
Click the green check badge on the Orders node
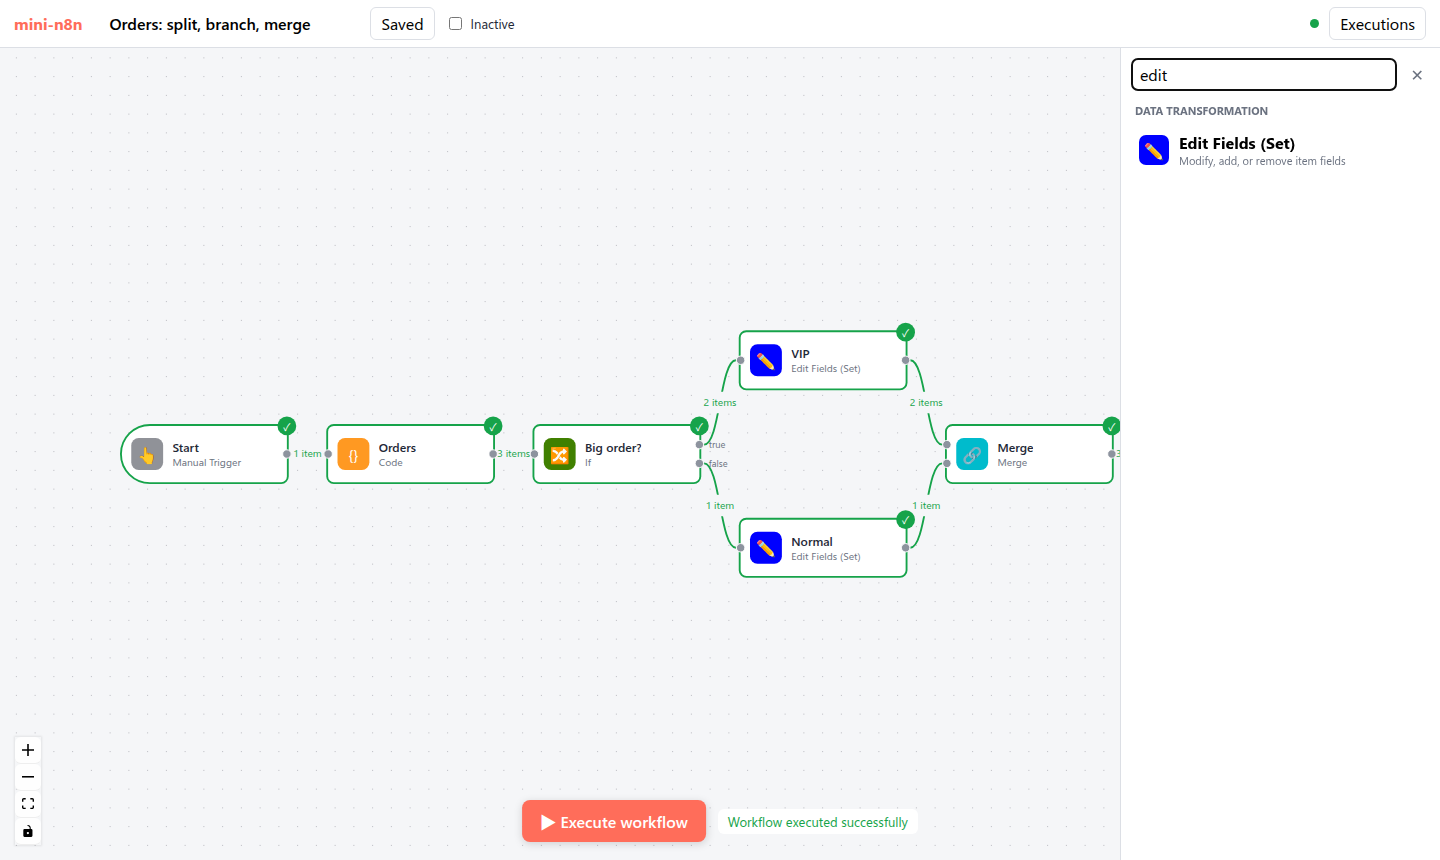coord(493,426)
